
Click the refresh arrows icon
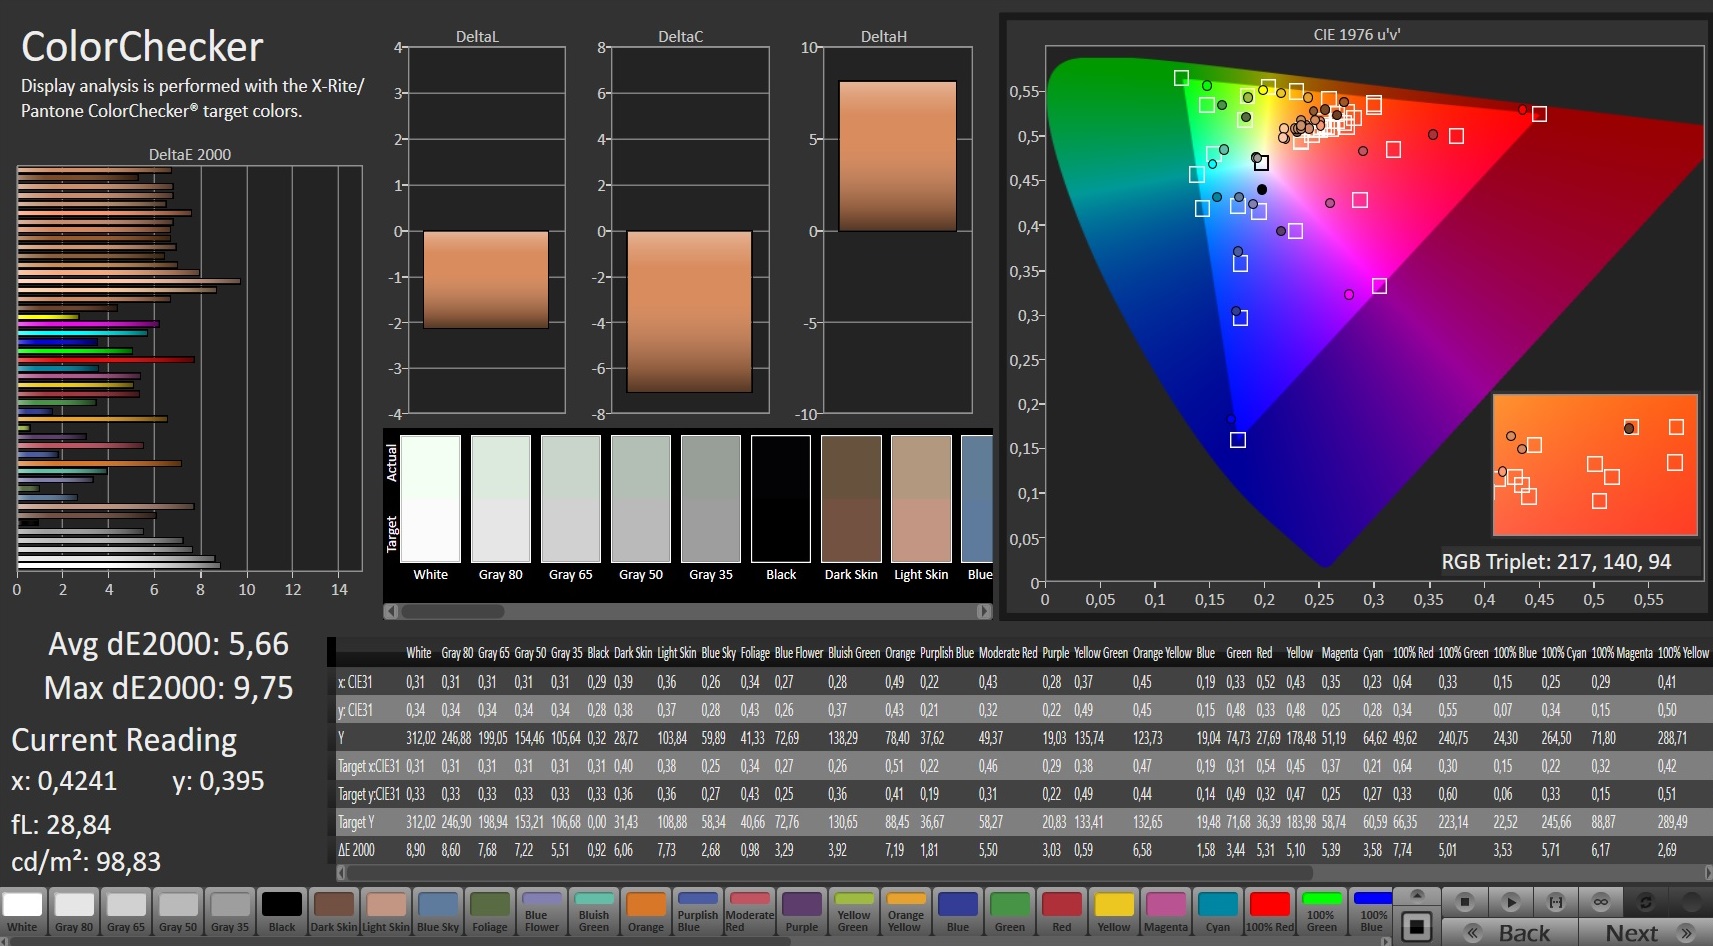coord(1646,902)
